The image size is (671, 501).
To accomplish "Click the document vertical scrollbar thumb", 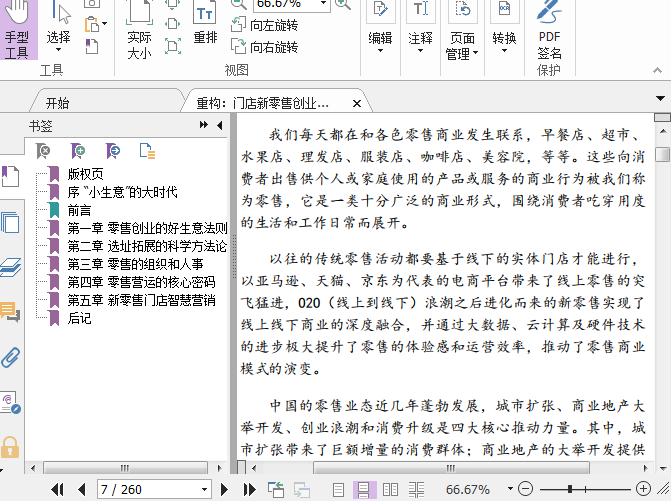I will [x=662, y=154].
